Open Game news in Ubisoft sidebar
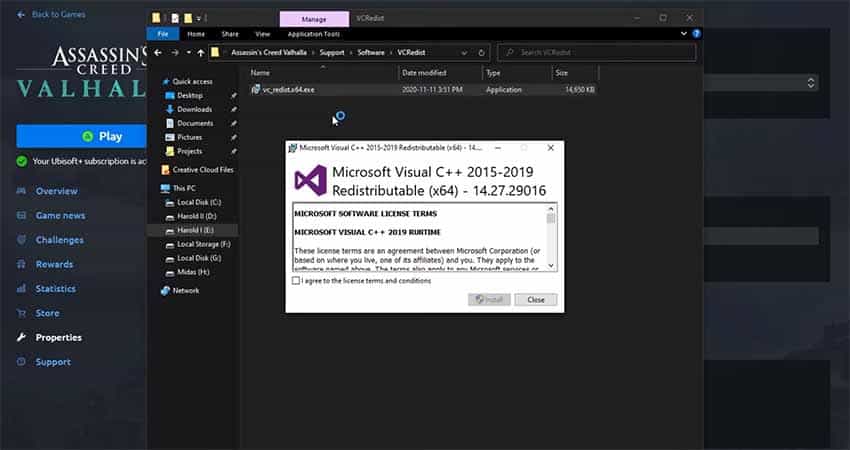This screenshot has width=850, height=450. click(x=60, y=215)
